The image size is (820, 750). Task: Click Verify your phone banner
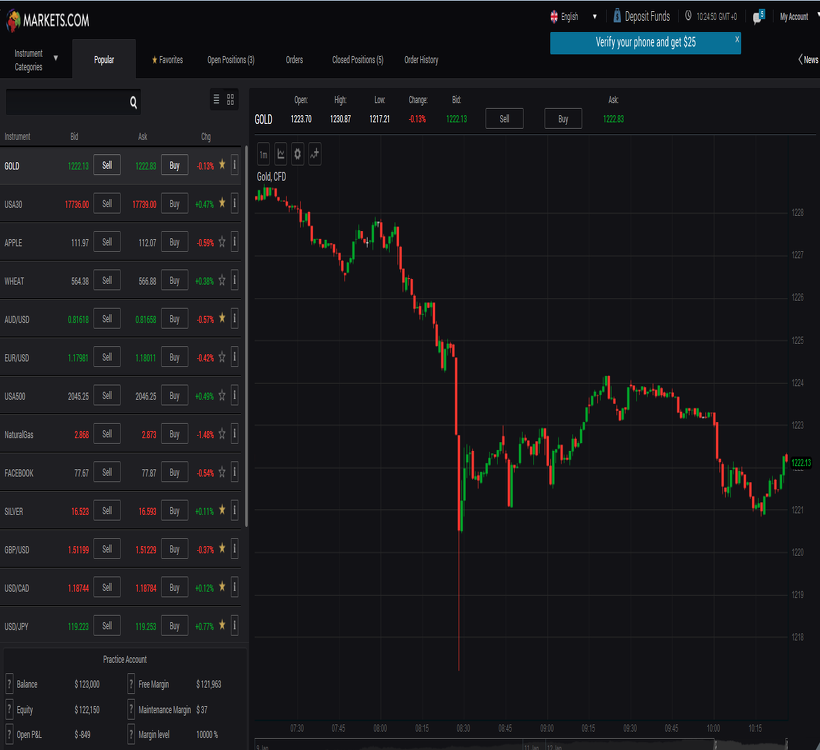click(x=645, y=42)
